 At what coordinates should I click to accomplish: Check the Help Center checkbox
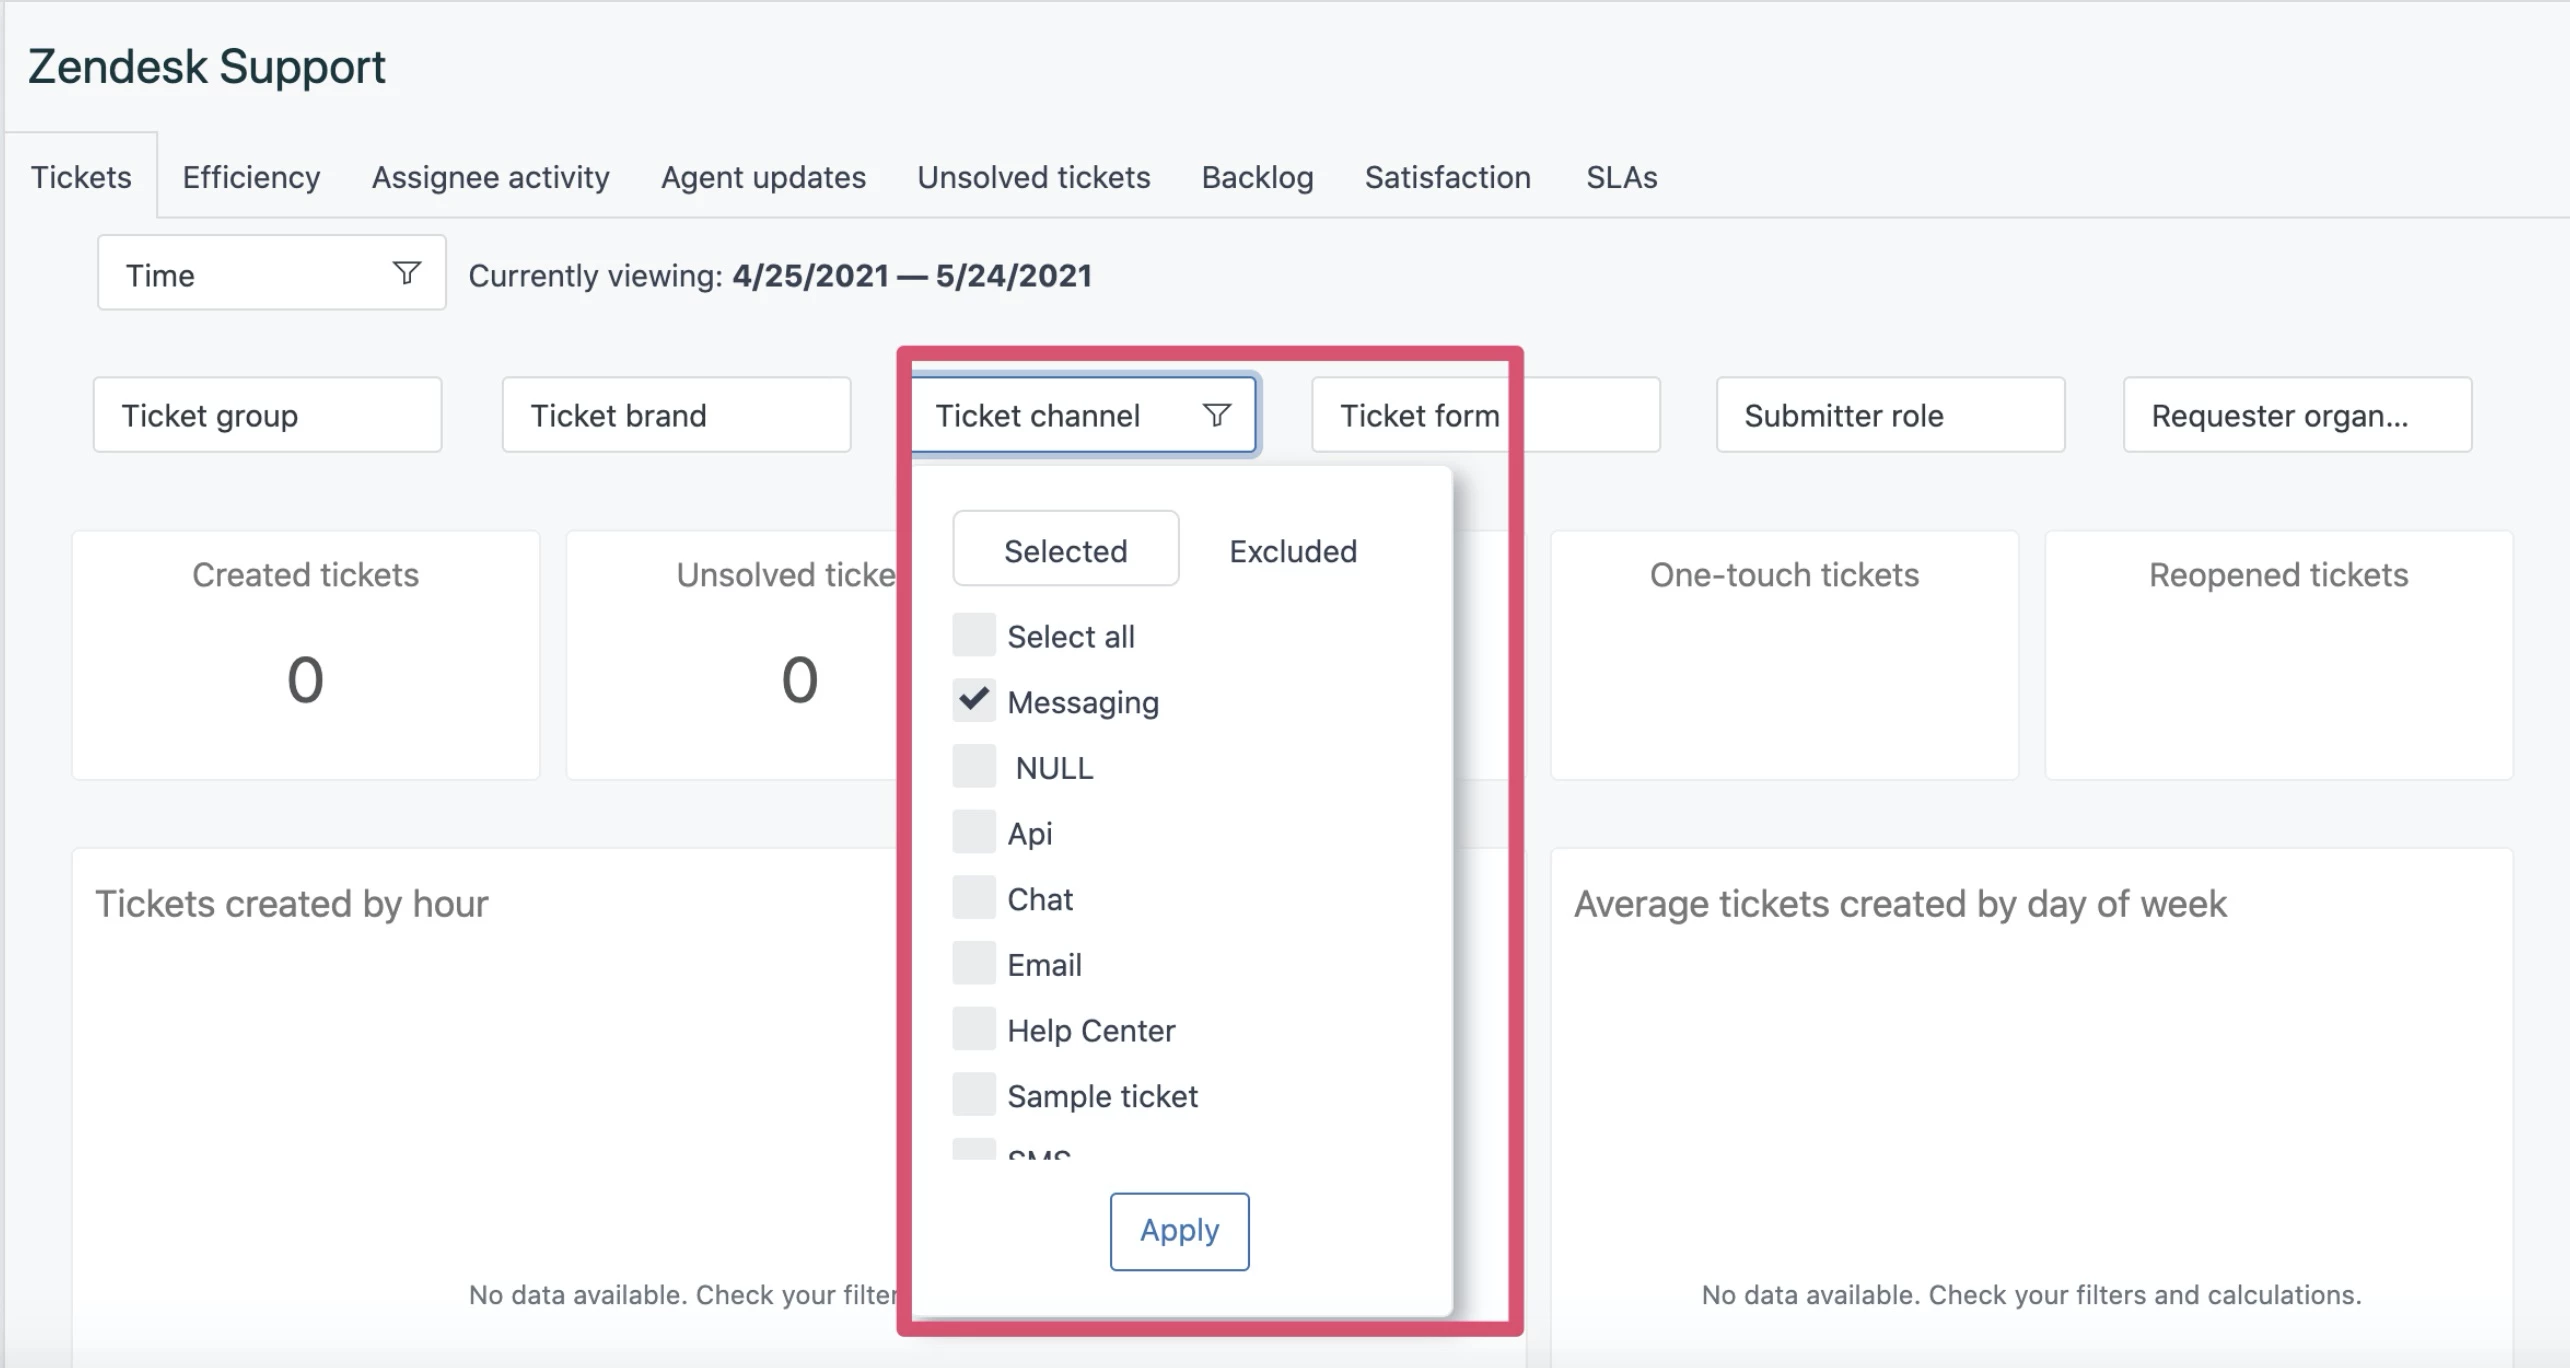click(x=973, y=1029)
